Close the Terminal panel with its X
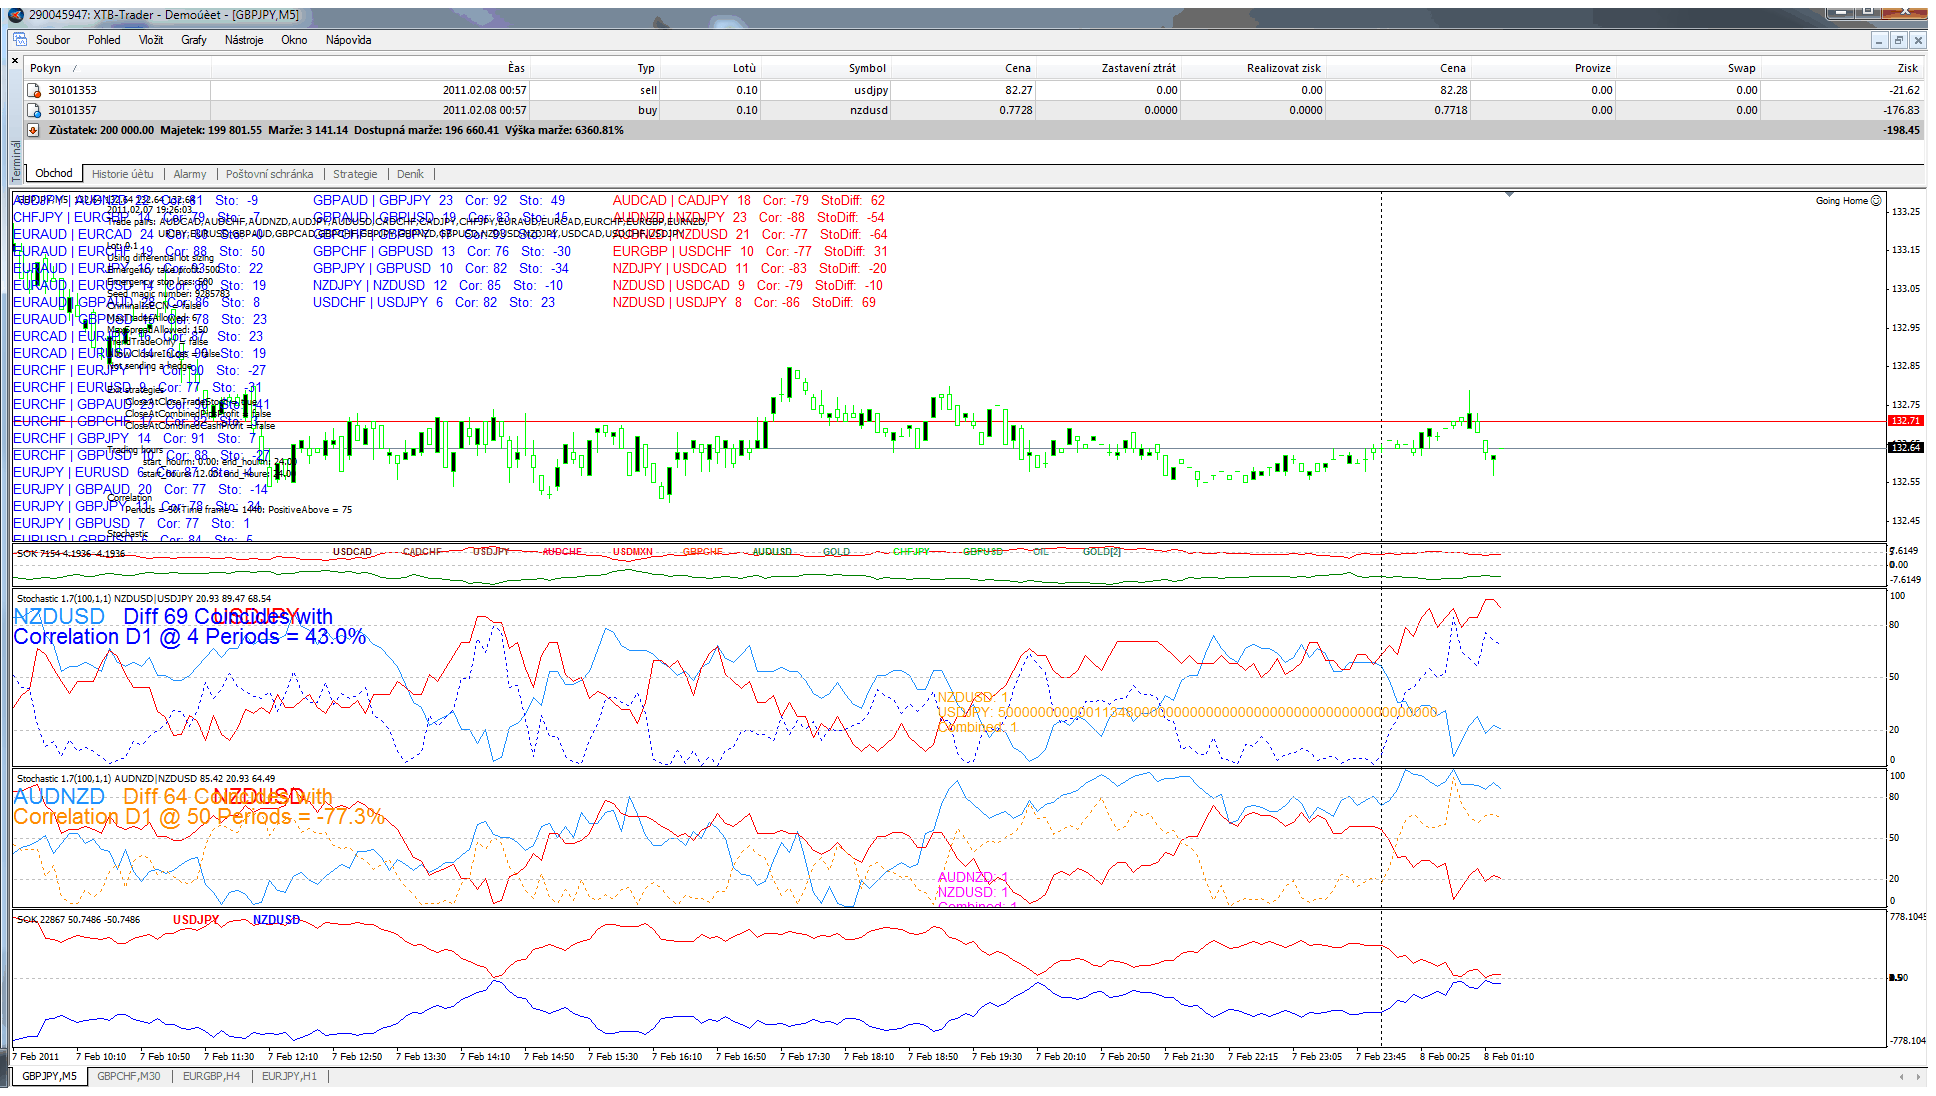The height and width of the screenshot is (1096, 1936). coord(15,61)
